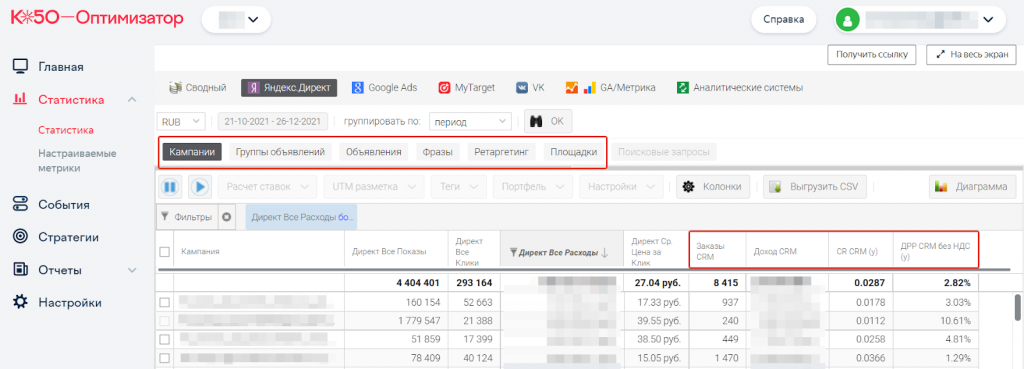Click На весь экран button

(x=971, y=55)
